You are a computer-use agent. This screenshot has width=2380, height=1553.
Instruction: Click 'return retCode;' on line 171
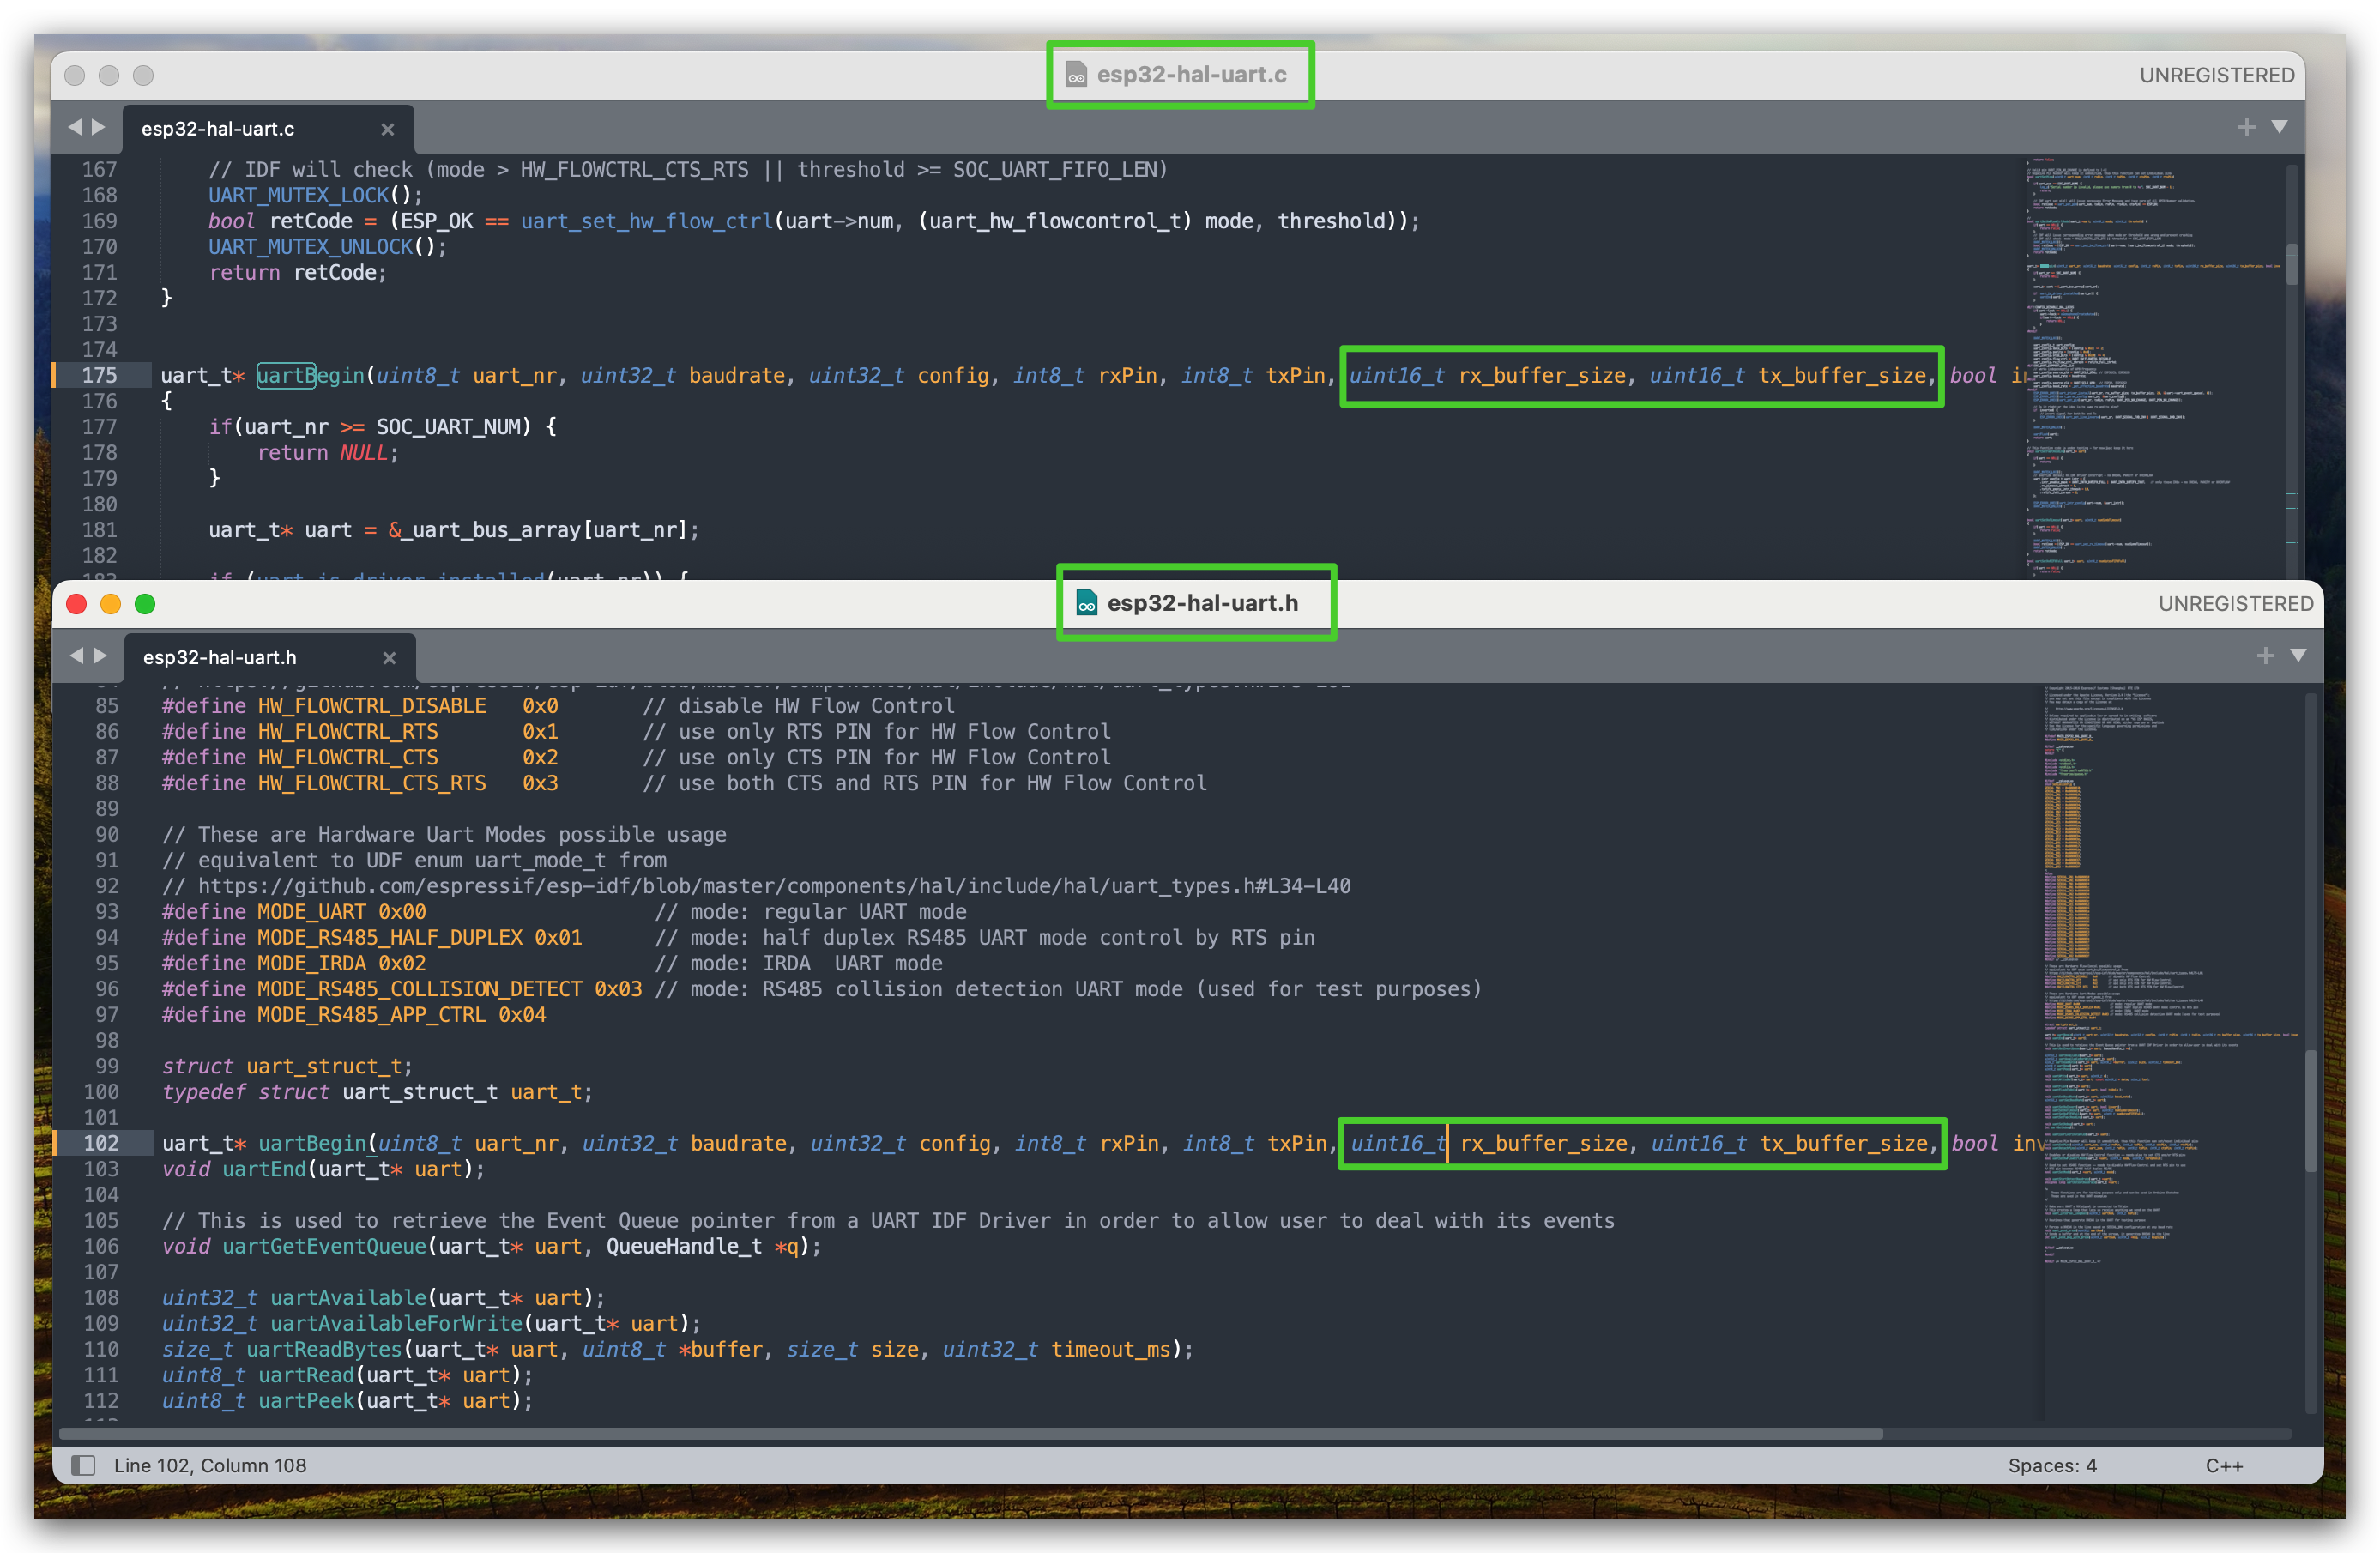(x=297, y=272)
